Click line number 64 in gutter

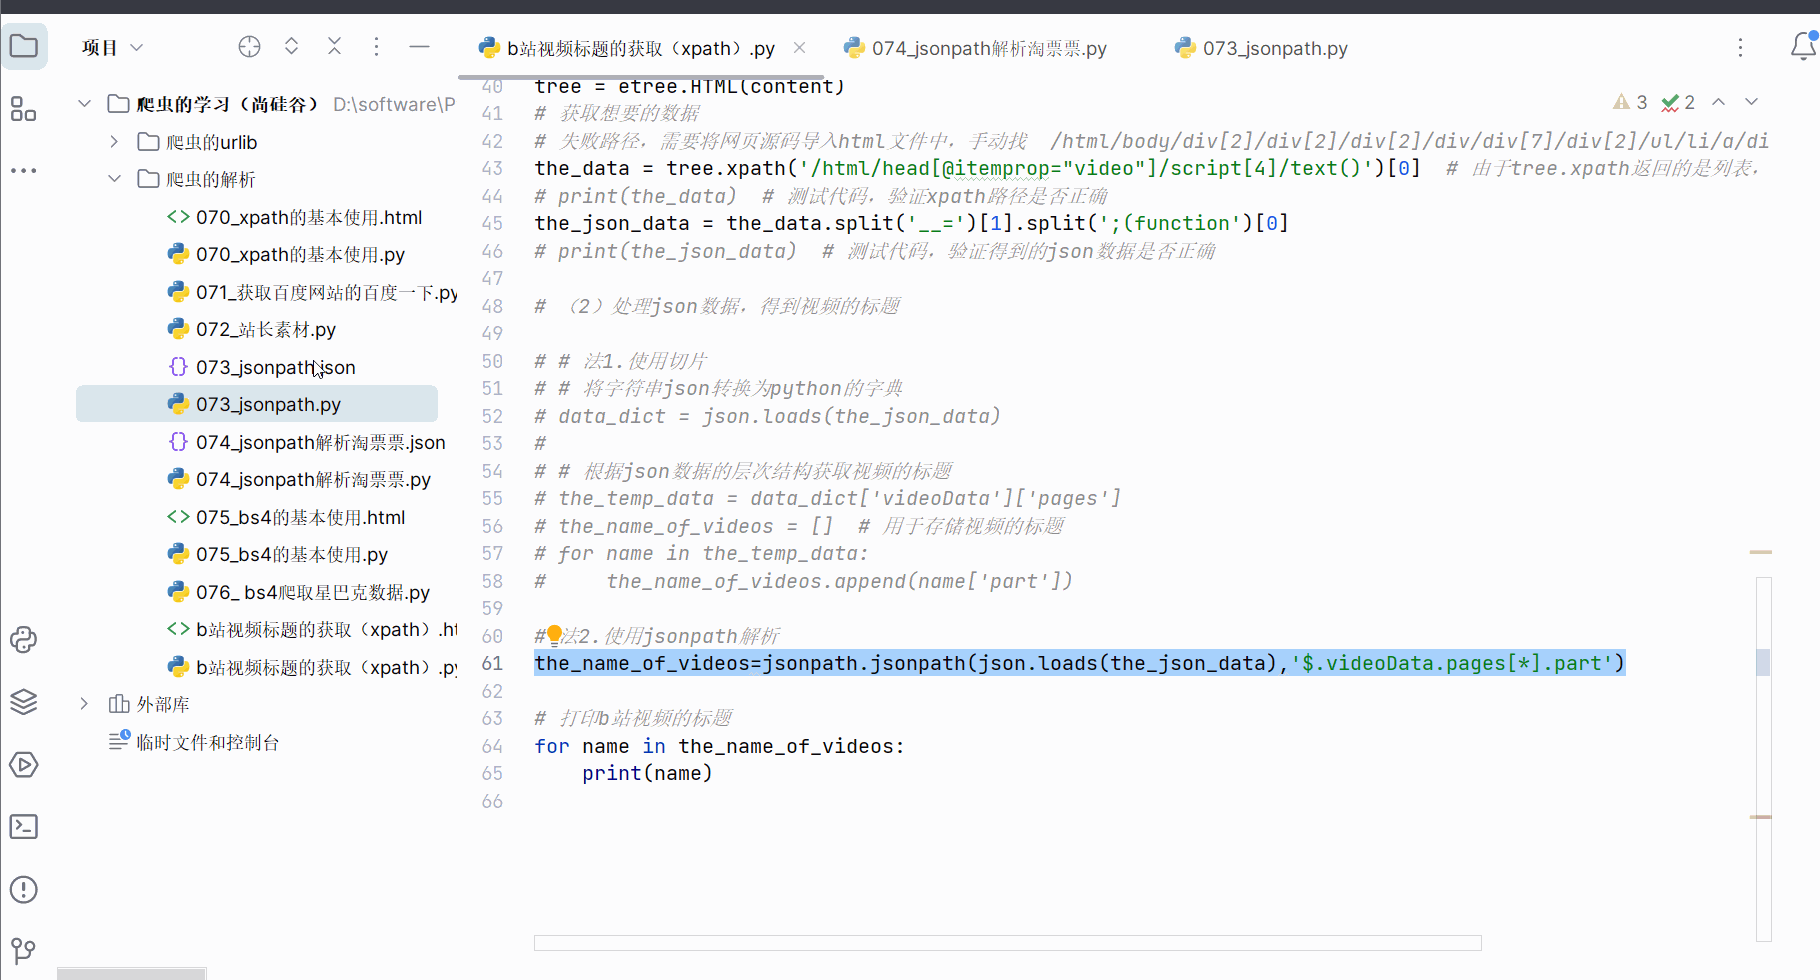(x=492, y=746)
